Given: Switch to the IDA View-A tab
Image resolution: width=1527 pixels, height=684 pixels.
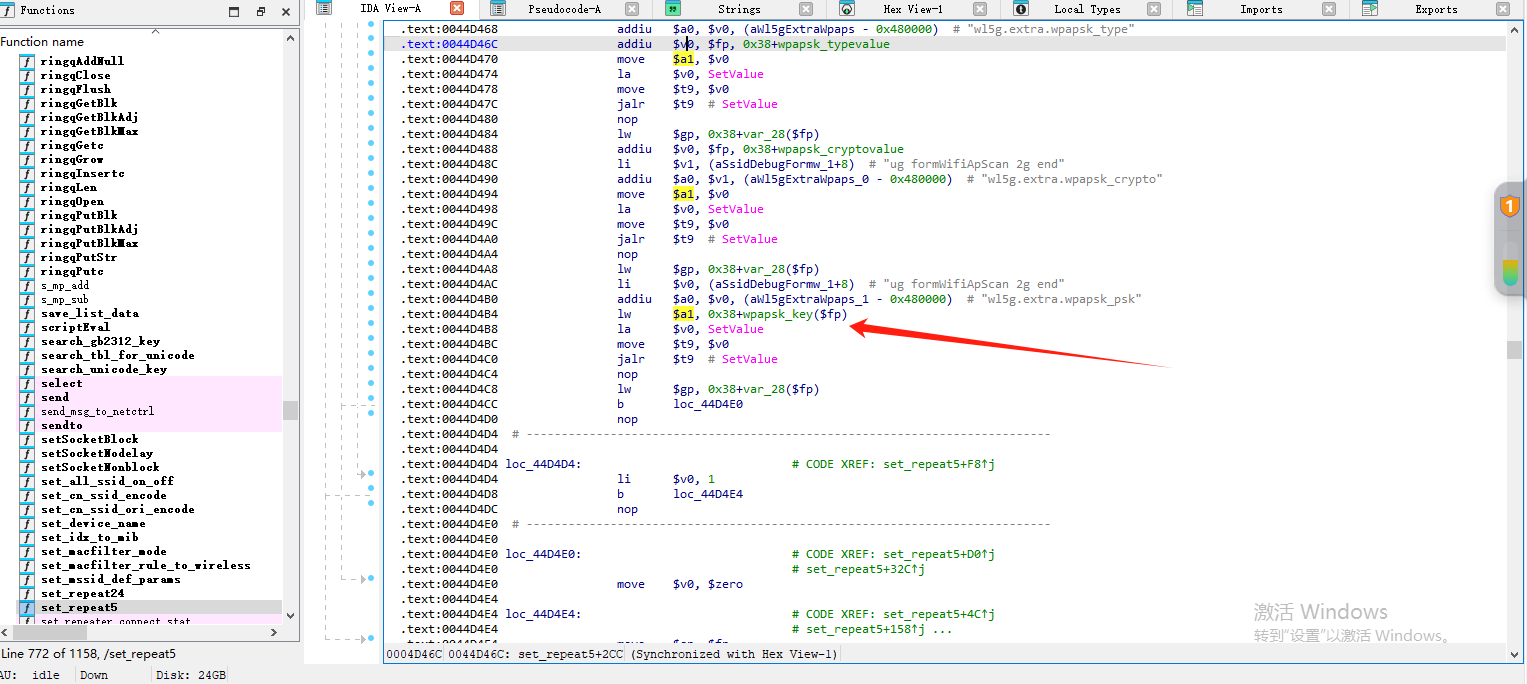Looking at the screenshot, I should pos(390,9).
